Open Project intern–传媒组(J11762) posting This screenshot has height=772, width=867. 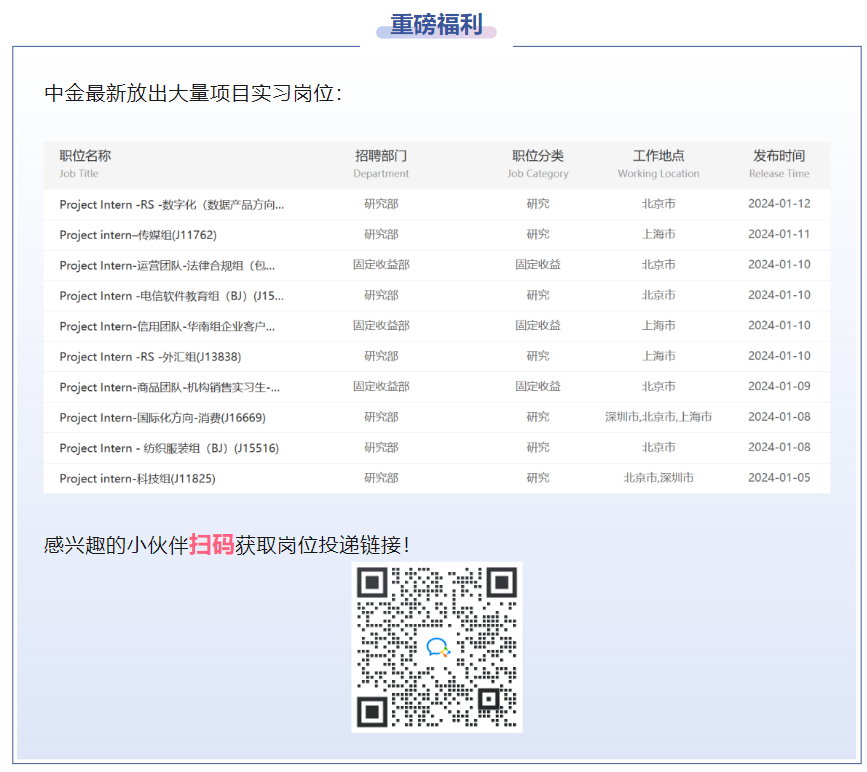[138, 234]
